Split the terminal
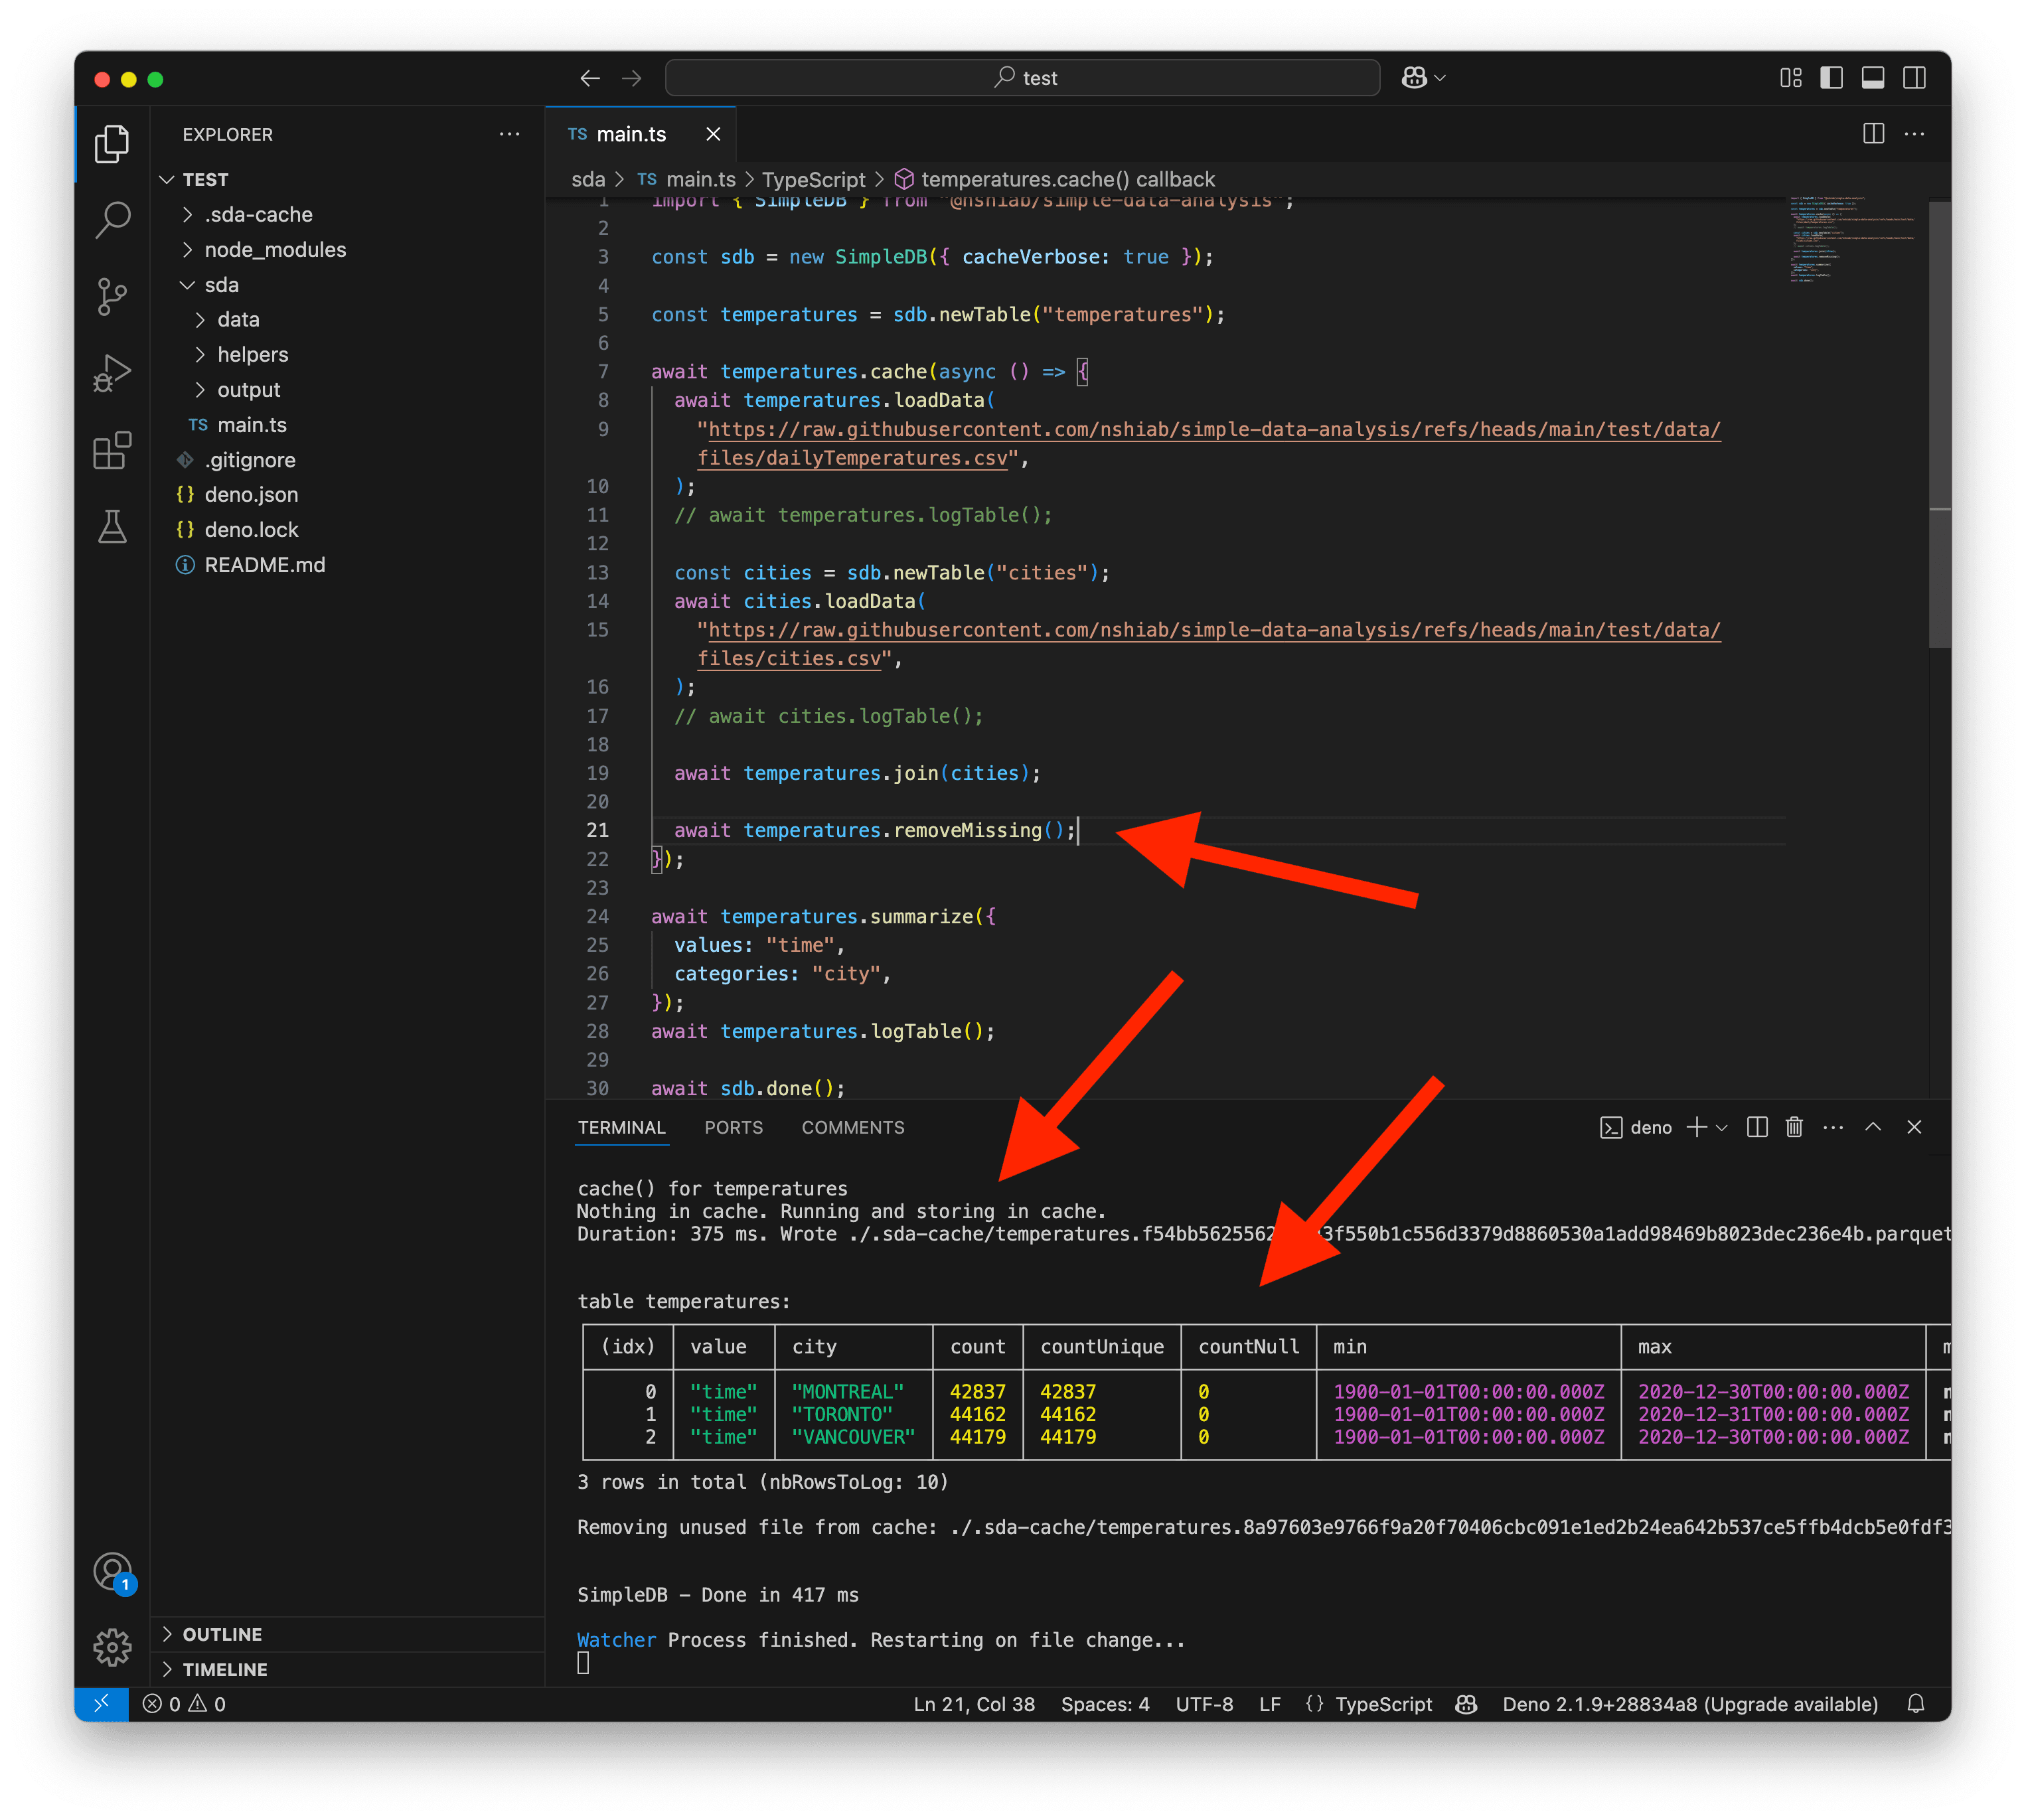 click(1757, 1128)
